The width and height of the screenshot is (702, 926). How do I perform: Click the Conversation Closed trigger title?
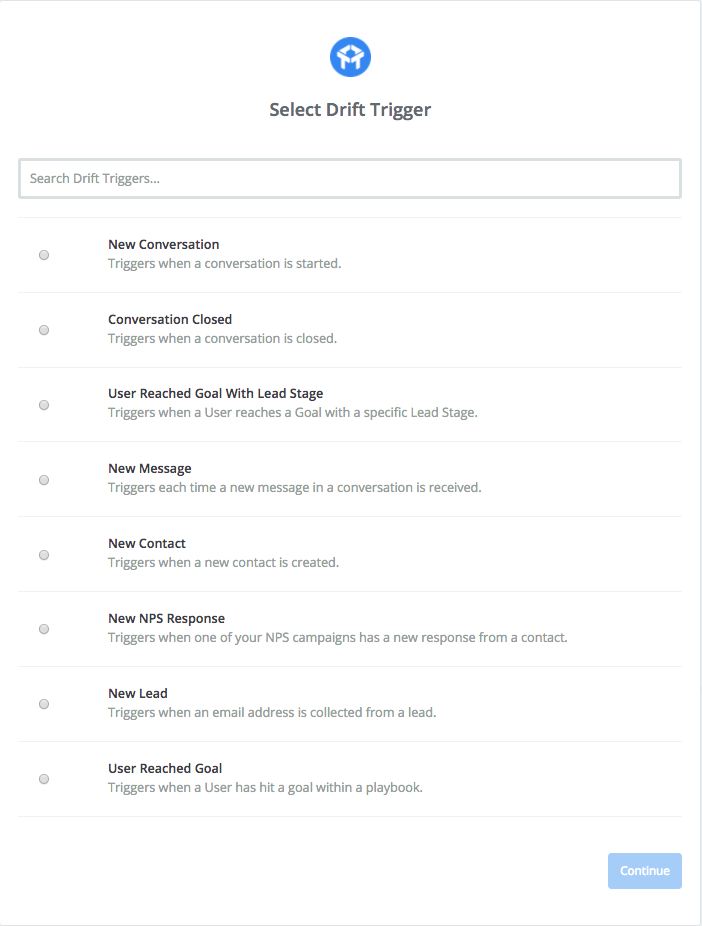170,319
